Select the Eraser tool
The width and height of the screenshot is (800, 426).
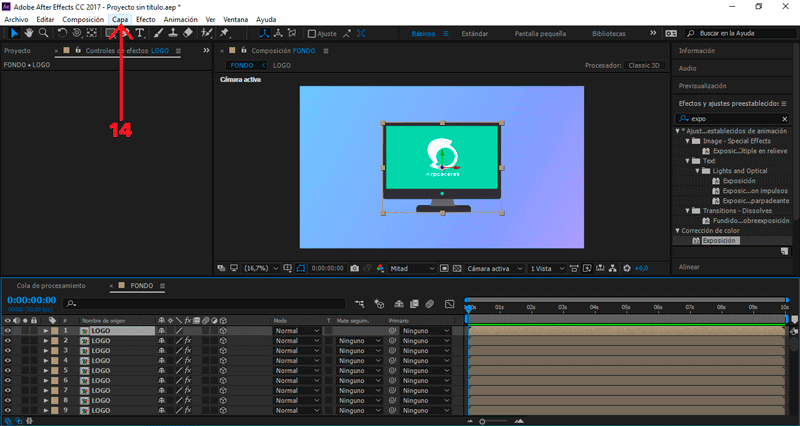[x=189, y=33]
